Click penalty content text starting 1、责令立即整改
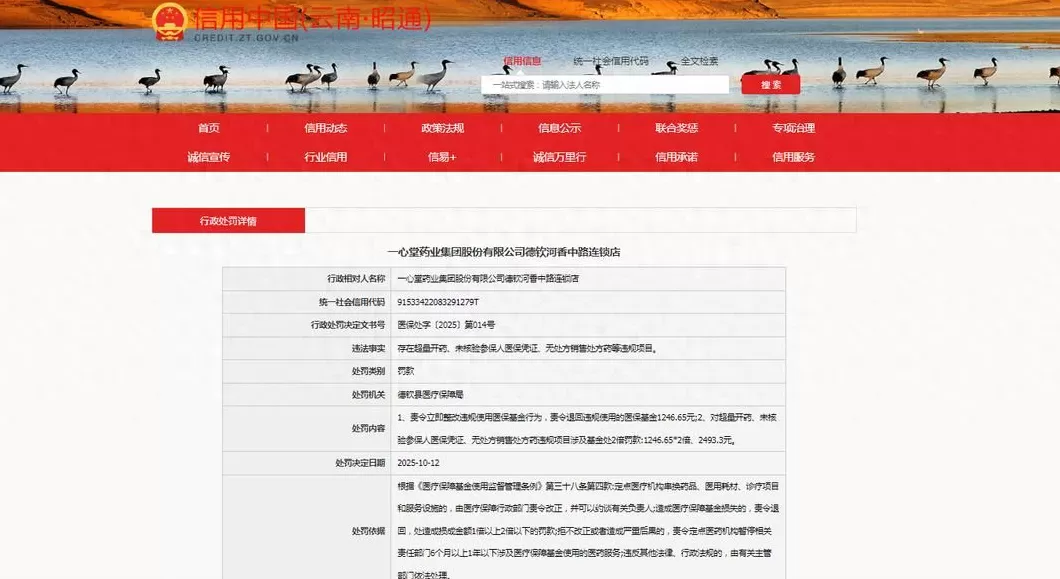 pyautogui.click(x=587, y=429)
